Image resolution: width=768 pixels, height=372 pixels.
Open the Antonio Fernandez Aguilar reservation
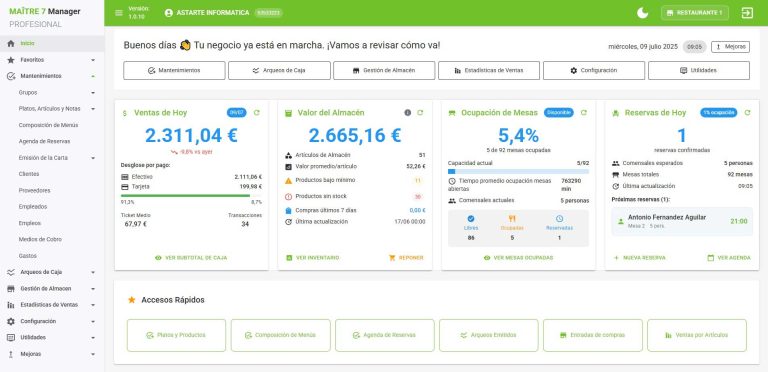682,221
